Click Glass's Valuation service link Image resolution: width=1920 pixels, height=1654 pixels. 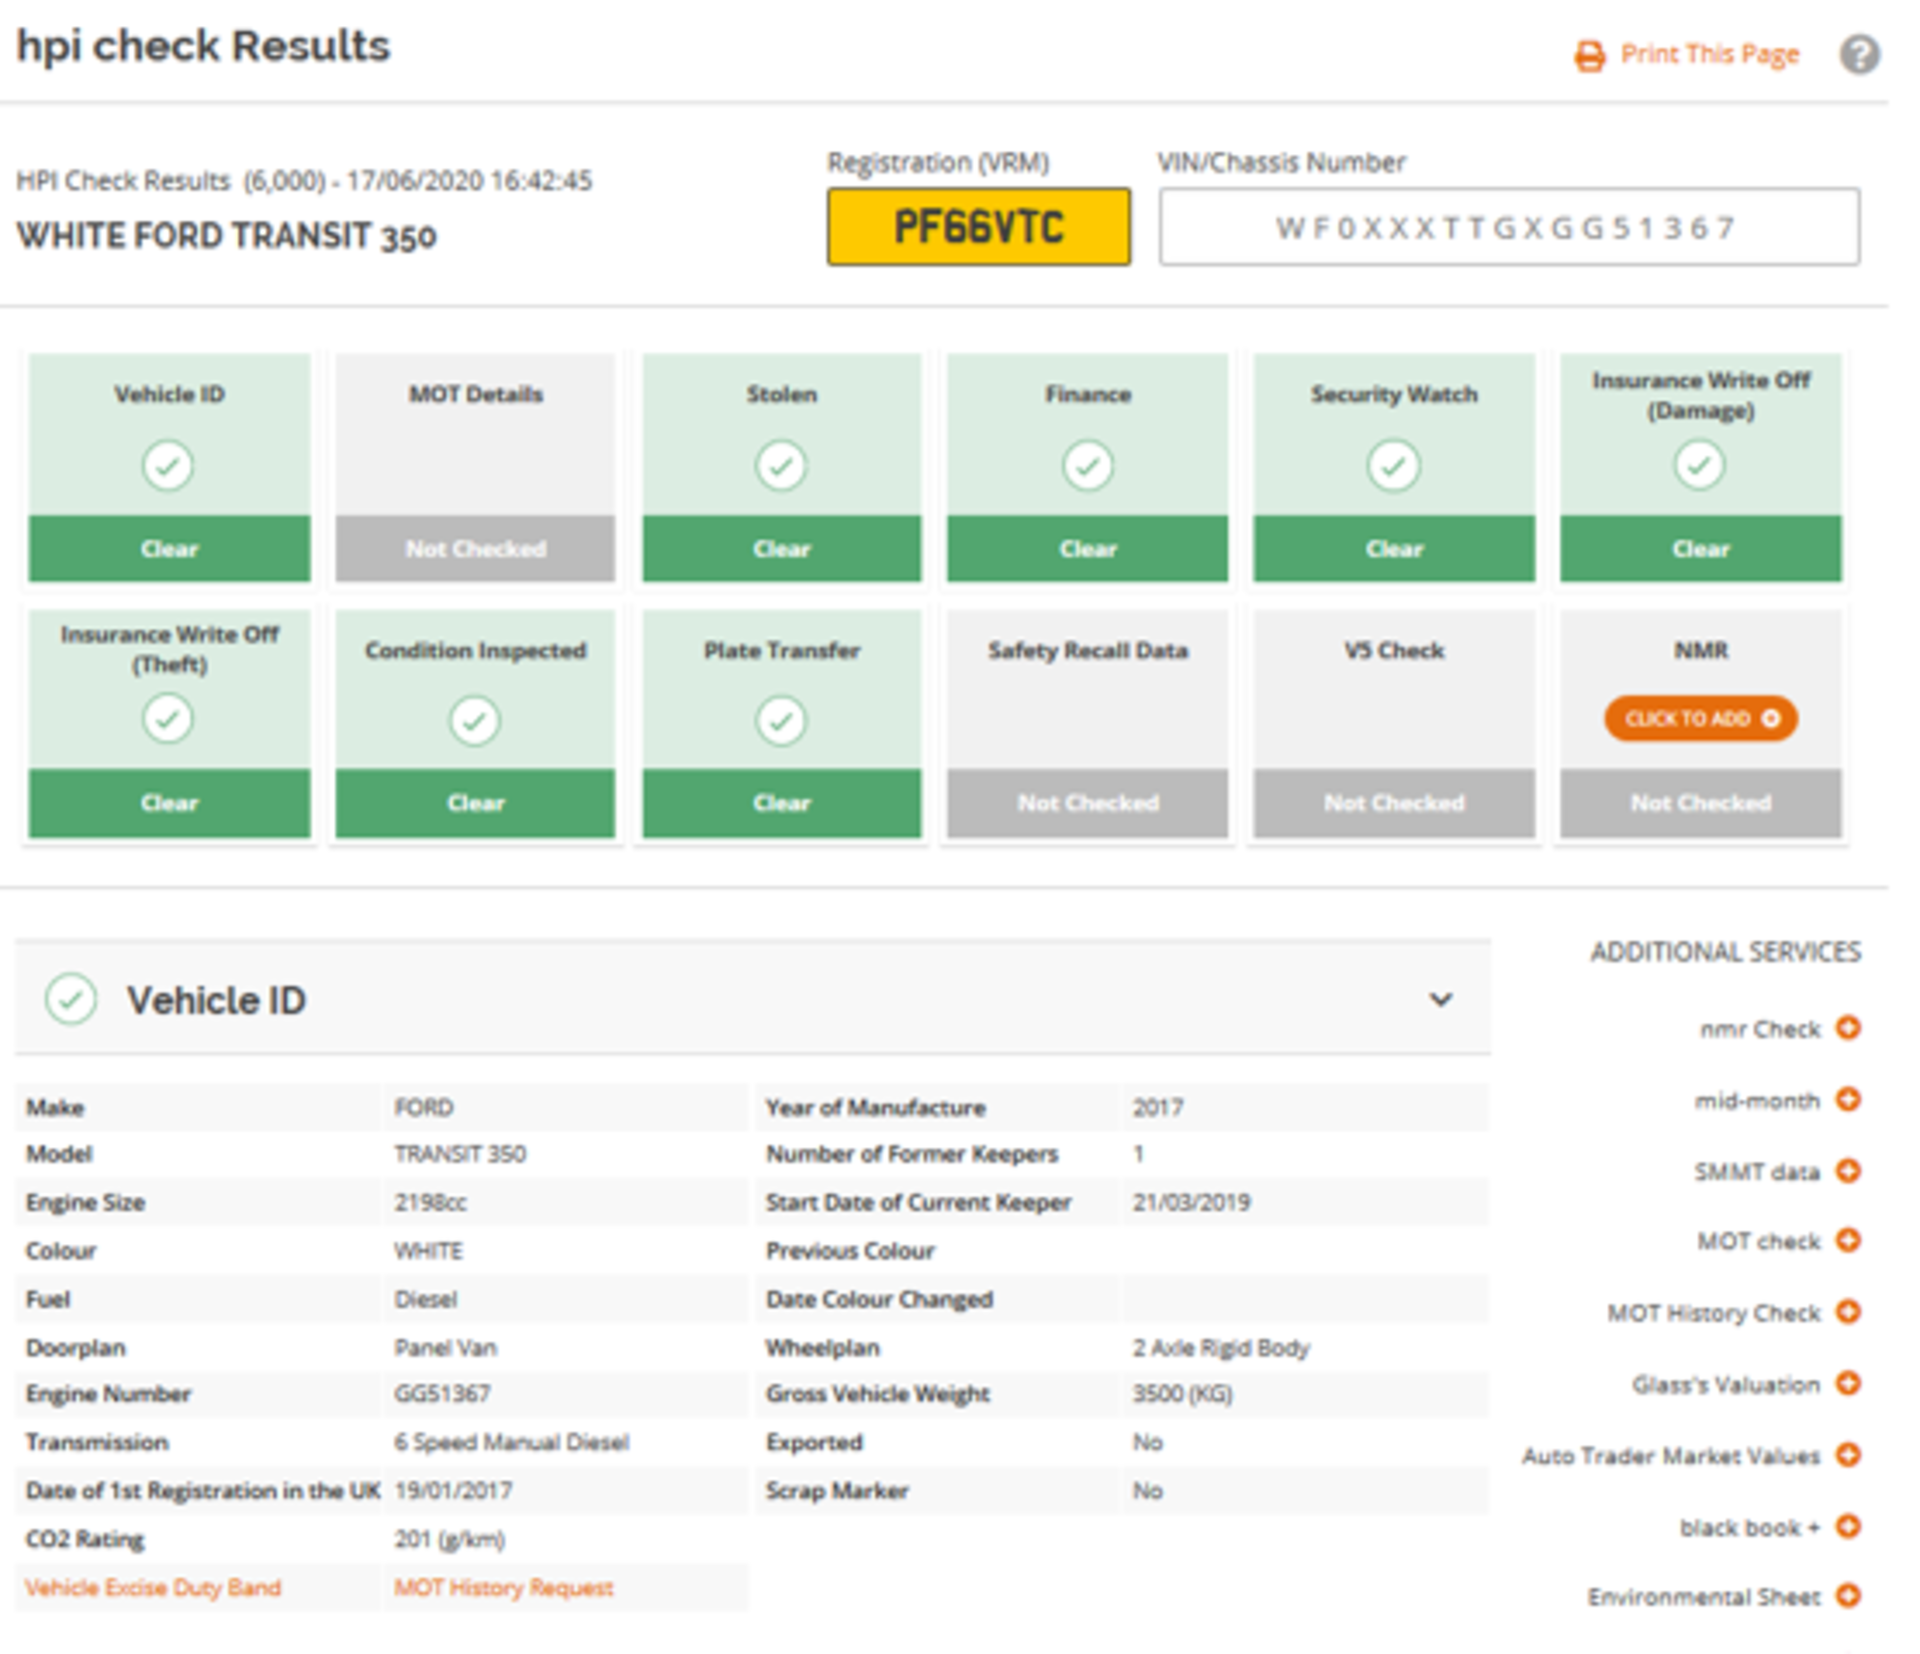pyautogui.click(x=1726, y=1385)
